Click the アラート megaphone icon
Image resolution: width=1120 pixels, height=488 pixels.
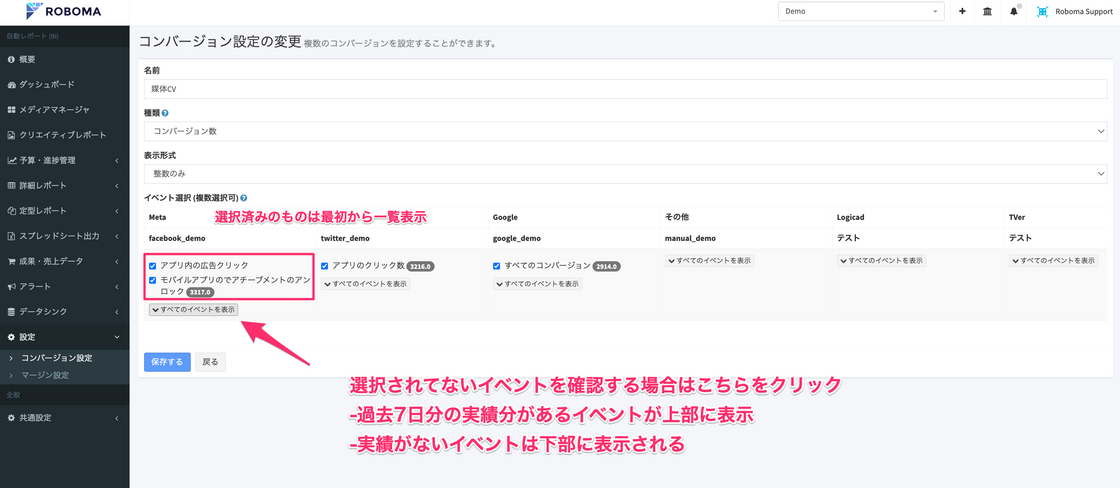coord(11,287)
